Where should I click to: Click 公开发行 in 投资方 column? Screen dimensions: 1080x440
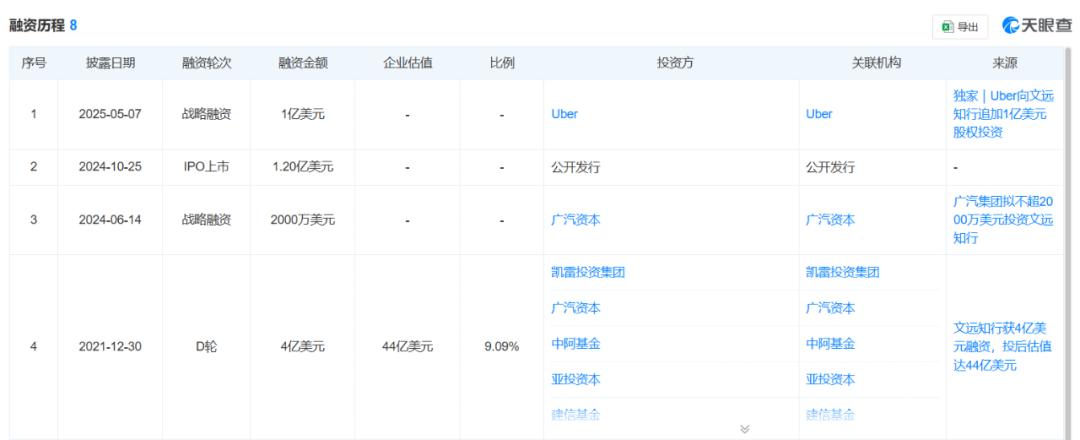coord(576,167)
